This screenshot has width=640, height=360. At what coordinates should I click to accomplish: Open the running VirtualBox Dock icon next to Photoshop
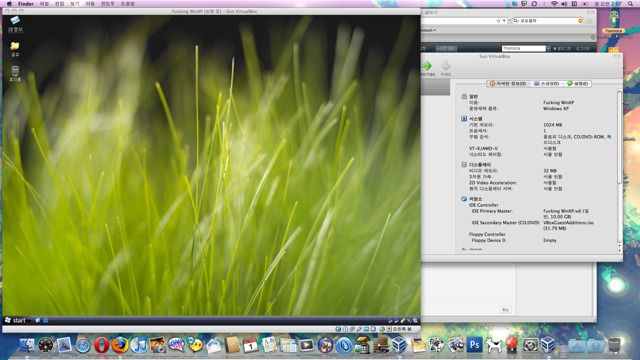(x=548, y=345)
